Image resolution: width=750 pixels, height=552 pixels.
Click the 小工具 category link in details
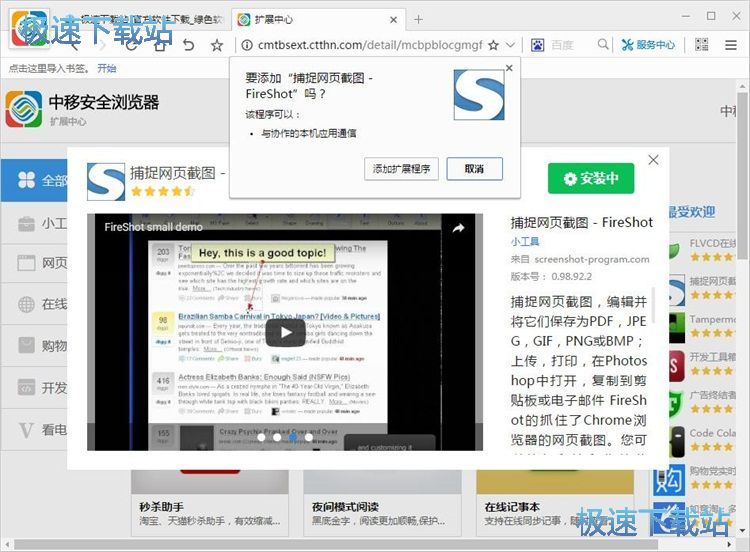[x=525, y=242]
